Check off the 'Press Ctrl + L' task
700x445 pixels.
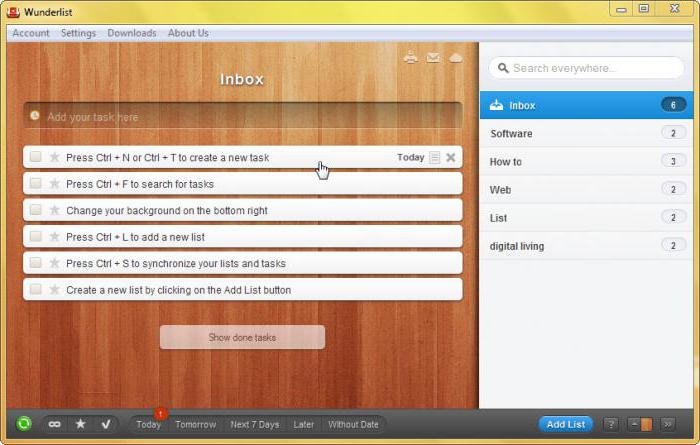coord(35,236)
